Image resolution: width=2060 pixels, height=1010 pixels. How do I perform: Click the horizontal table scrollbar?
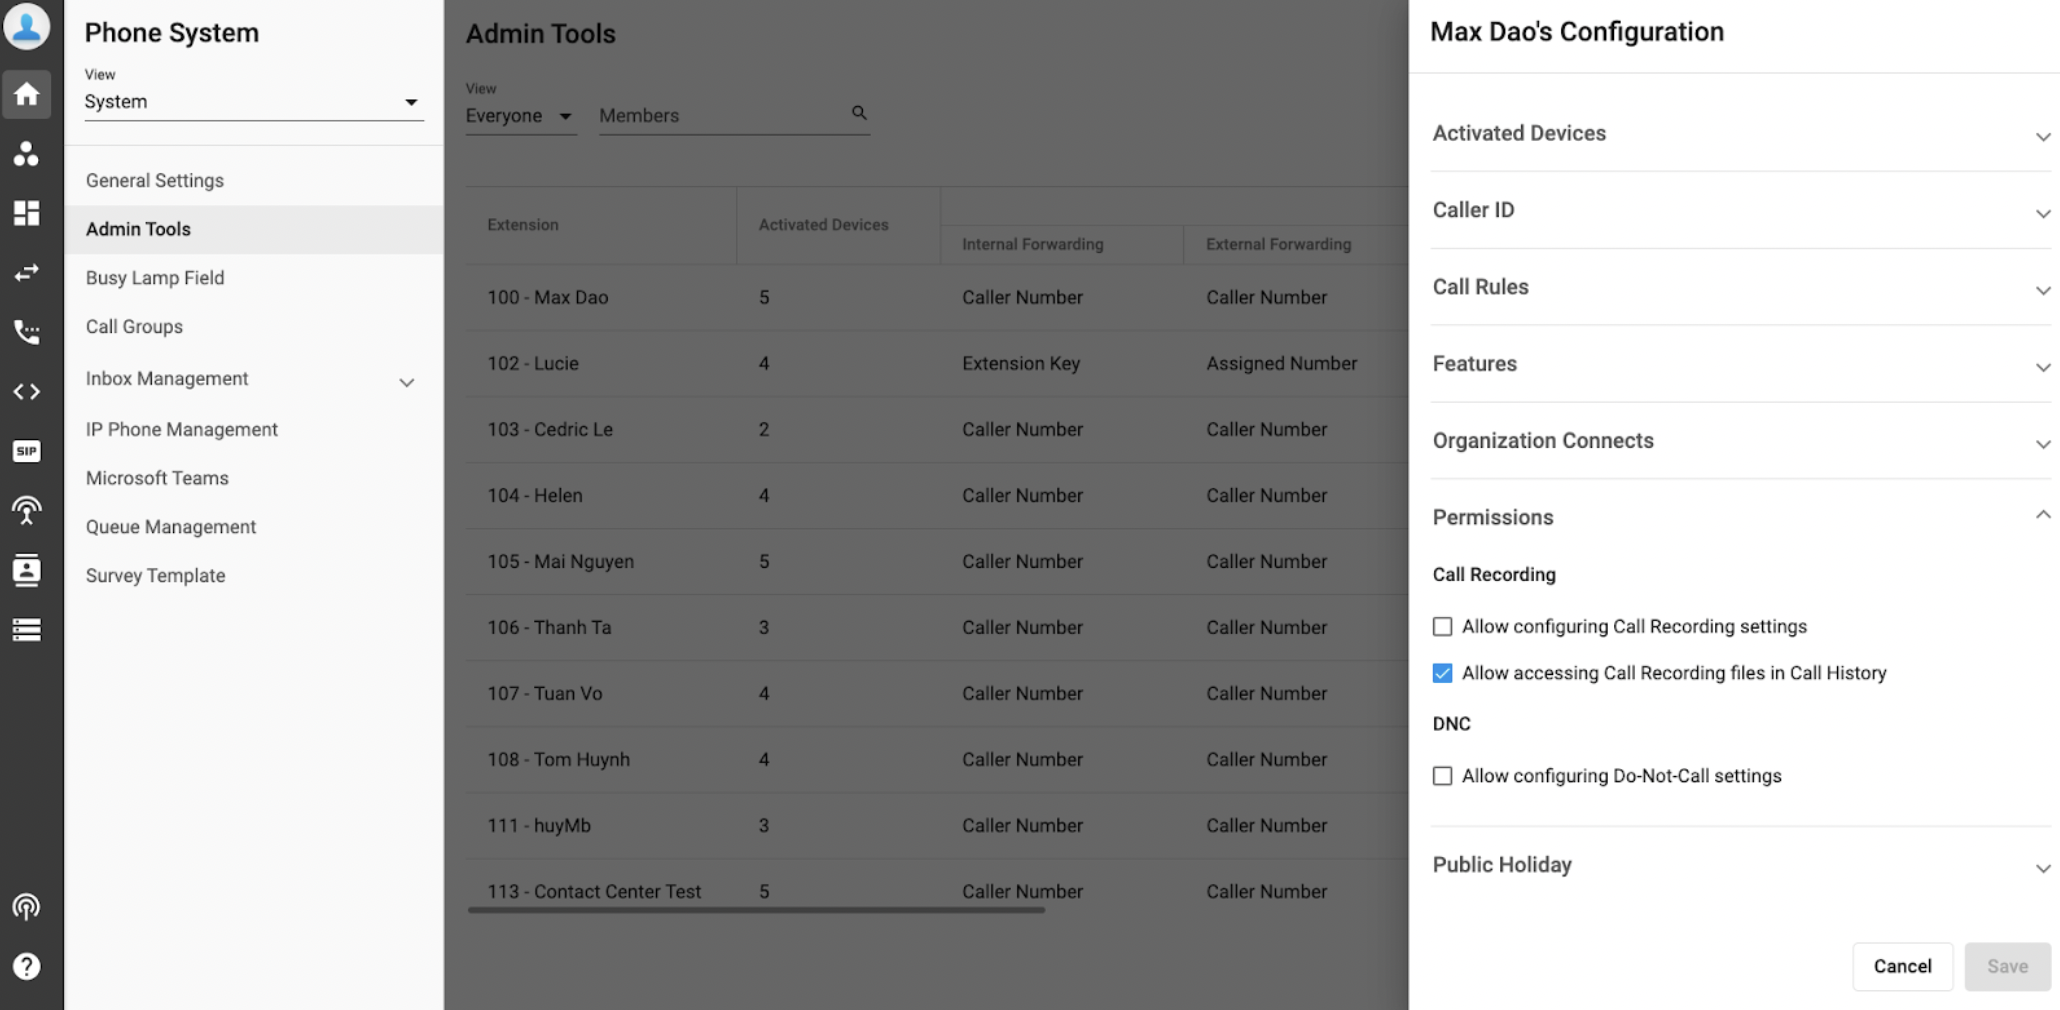pos(756,910)
